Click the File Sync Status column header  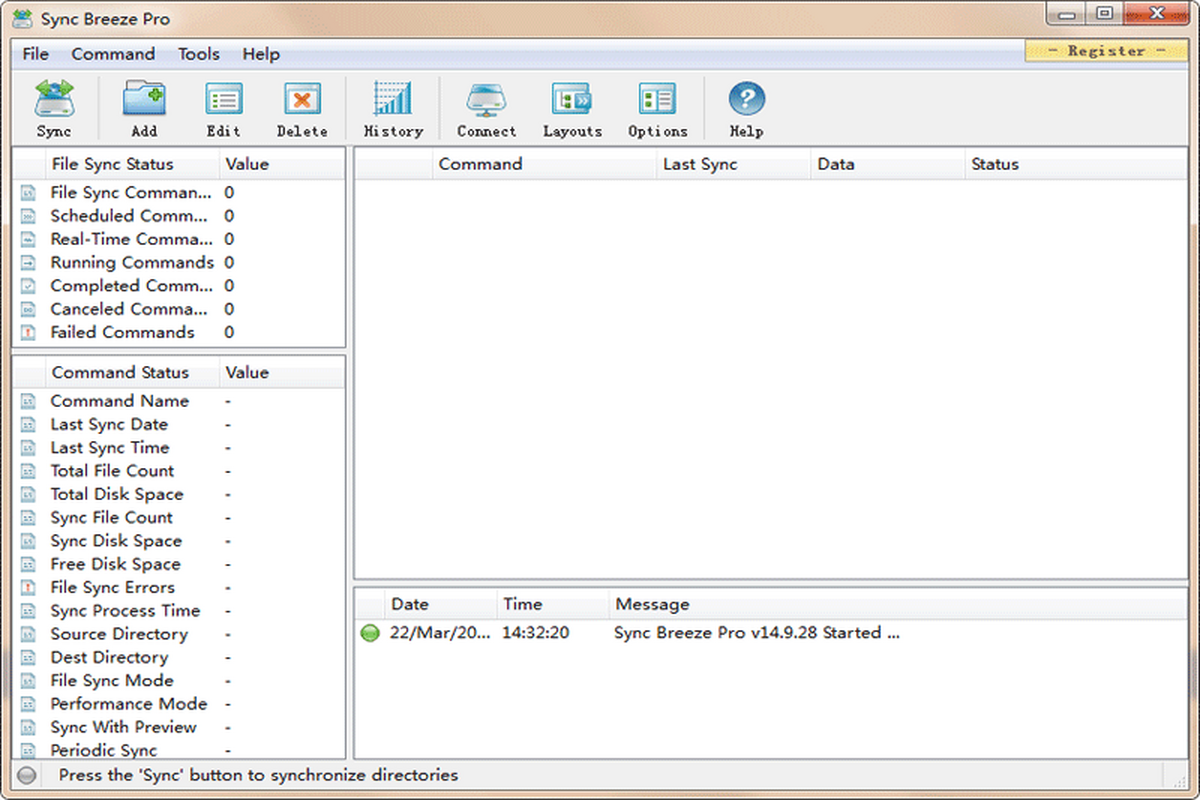[x=132, y=165]
